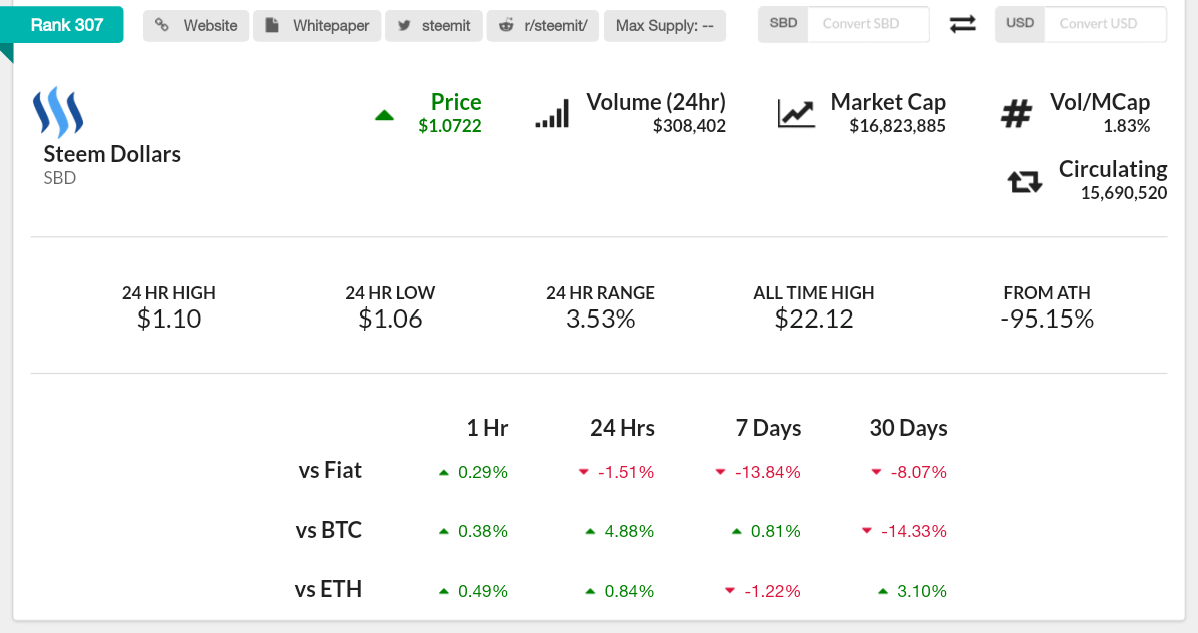This screenshot has height=633, width=1198.
Task: Click the vs BTC row label
Action: point(329,530)
